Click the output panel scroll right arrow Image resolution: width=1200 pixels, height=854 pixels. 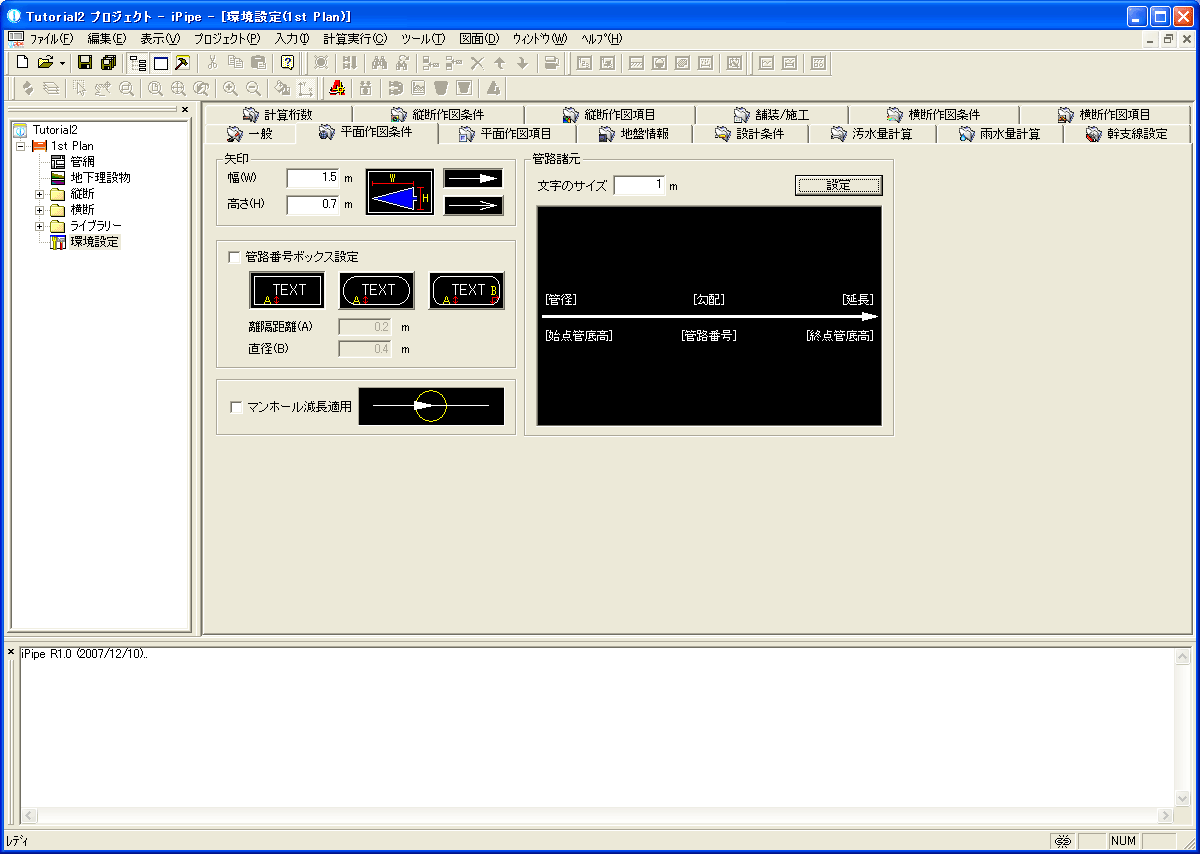click(x=1166, y=815)
